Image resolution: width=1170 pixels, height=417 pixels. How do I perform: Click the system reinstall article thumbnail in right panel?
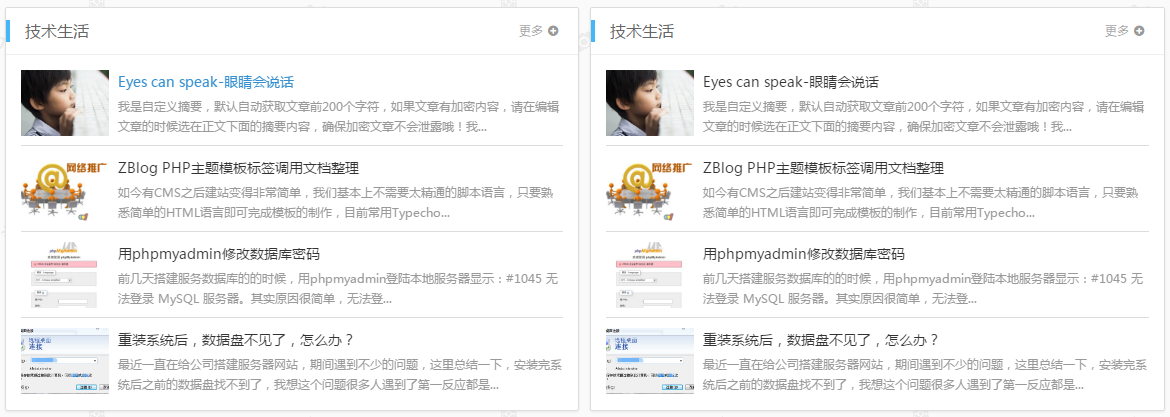click(x=650, y=361)
